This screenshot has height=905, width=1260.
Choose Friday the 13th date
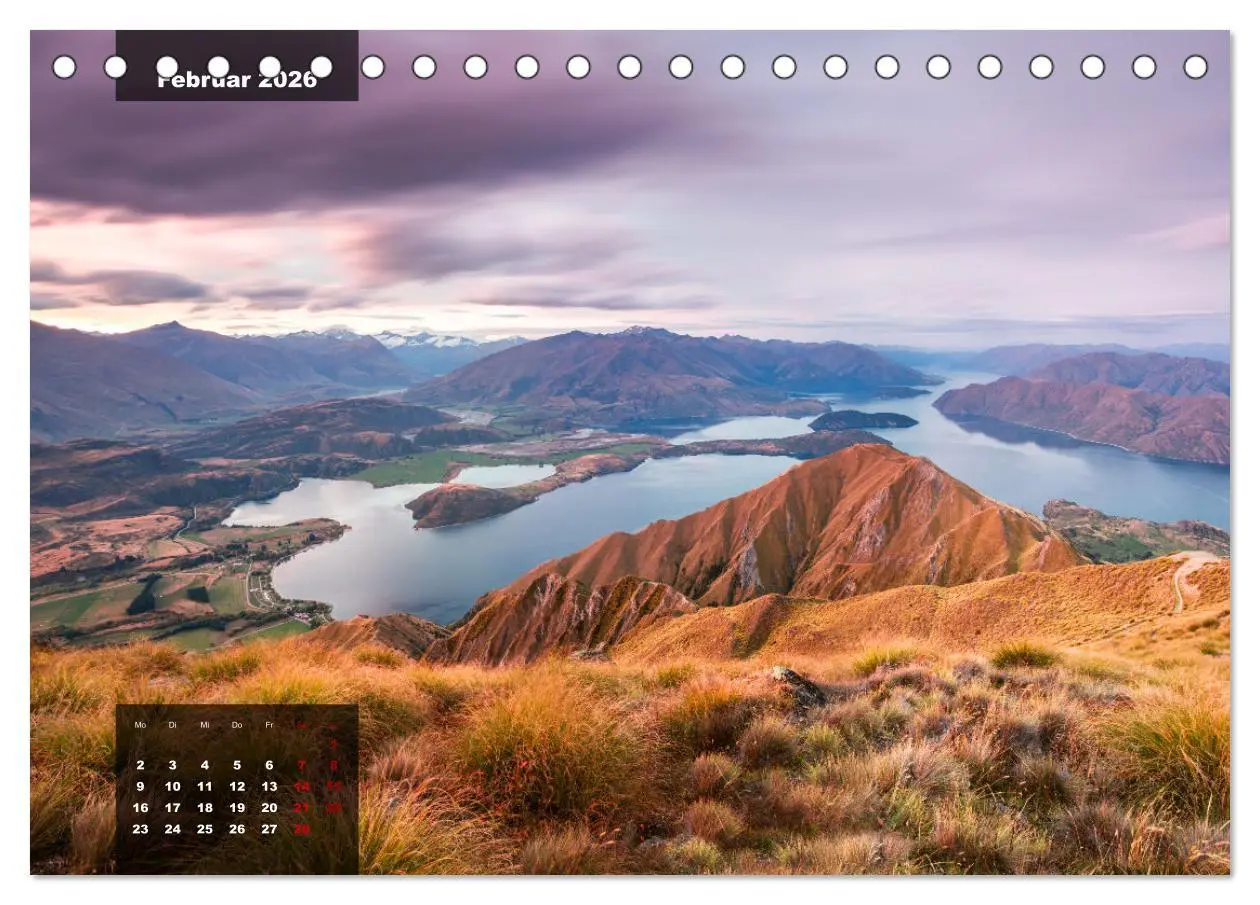tap(269, 786)
